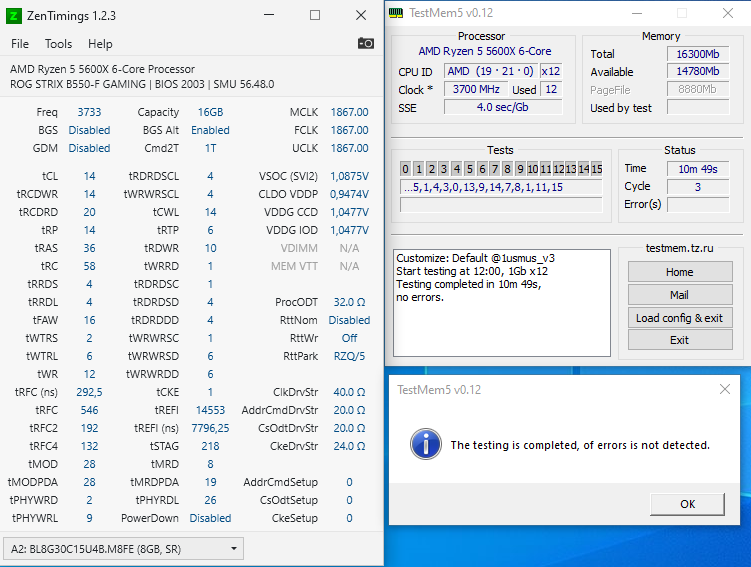This screenshot has width=751, height=567.
Task: Click the Time 10m 49s status field
Action: 698,169
